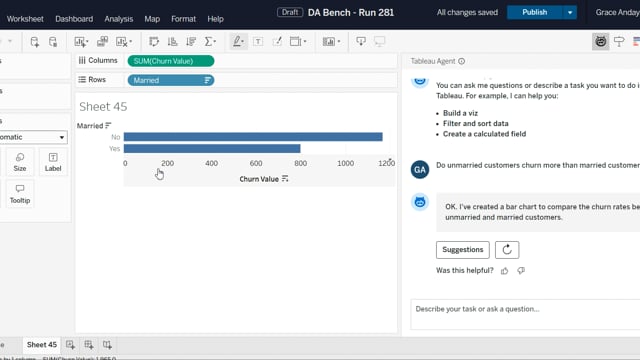Open dropdown arrow beside fit view icon
This screenshot has width=640, height=360.
(305, 42)
